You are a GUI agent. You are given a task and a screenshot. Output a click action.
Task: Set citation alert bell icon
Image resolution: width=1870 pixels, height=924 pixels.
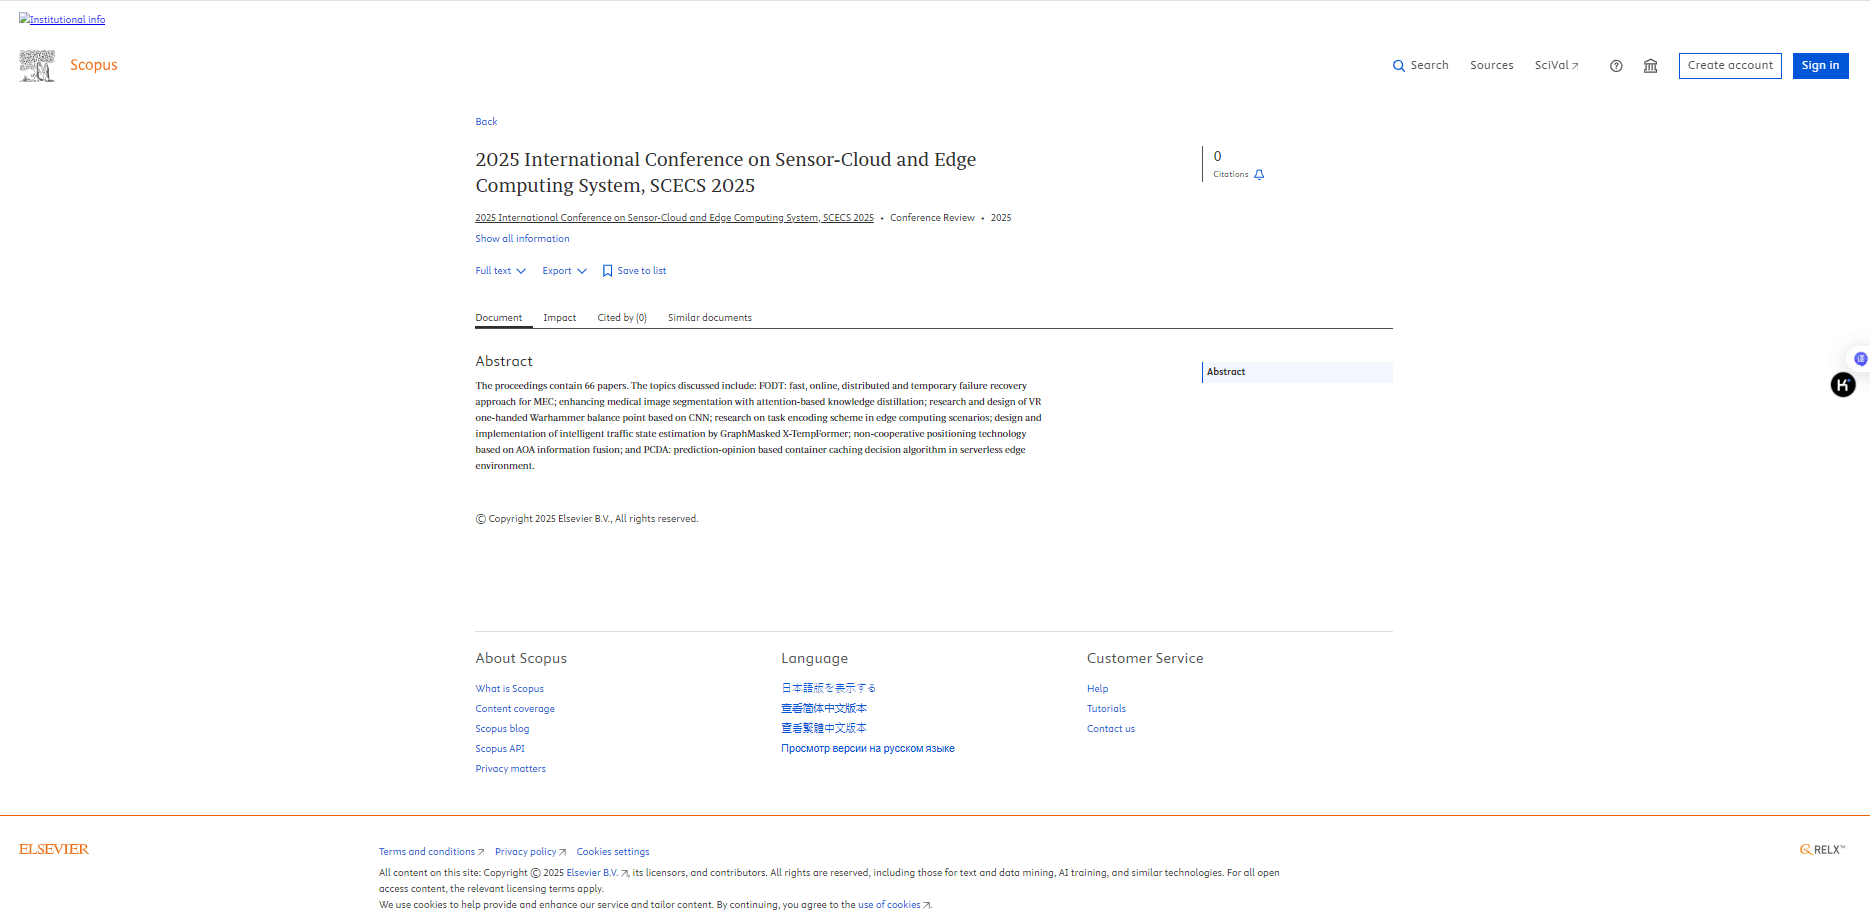tap(1259, 175)
